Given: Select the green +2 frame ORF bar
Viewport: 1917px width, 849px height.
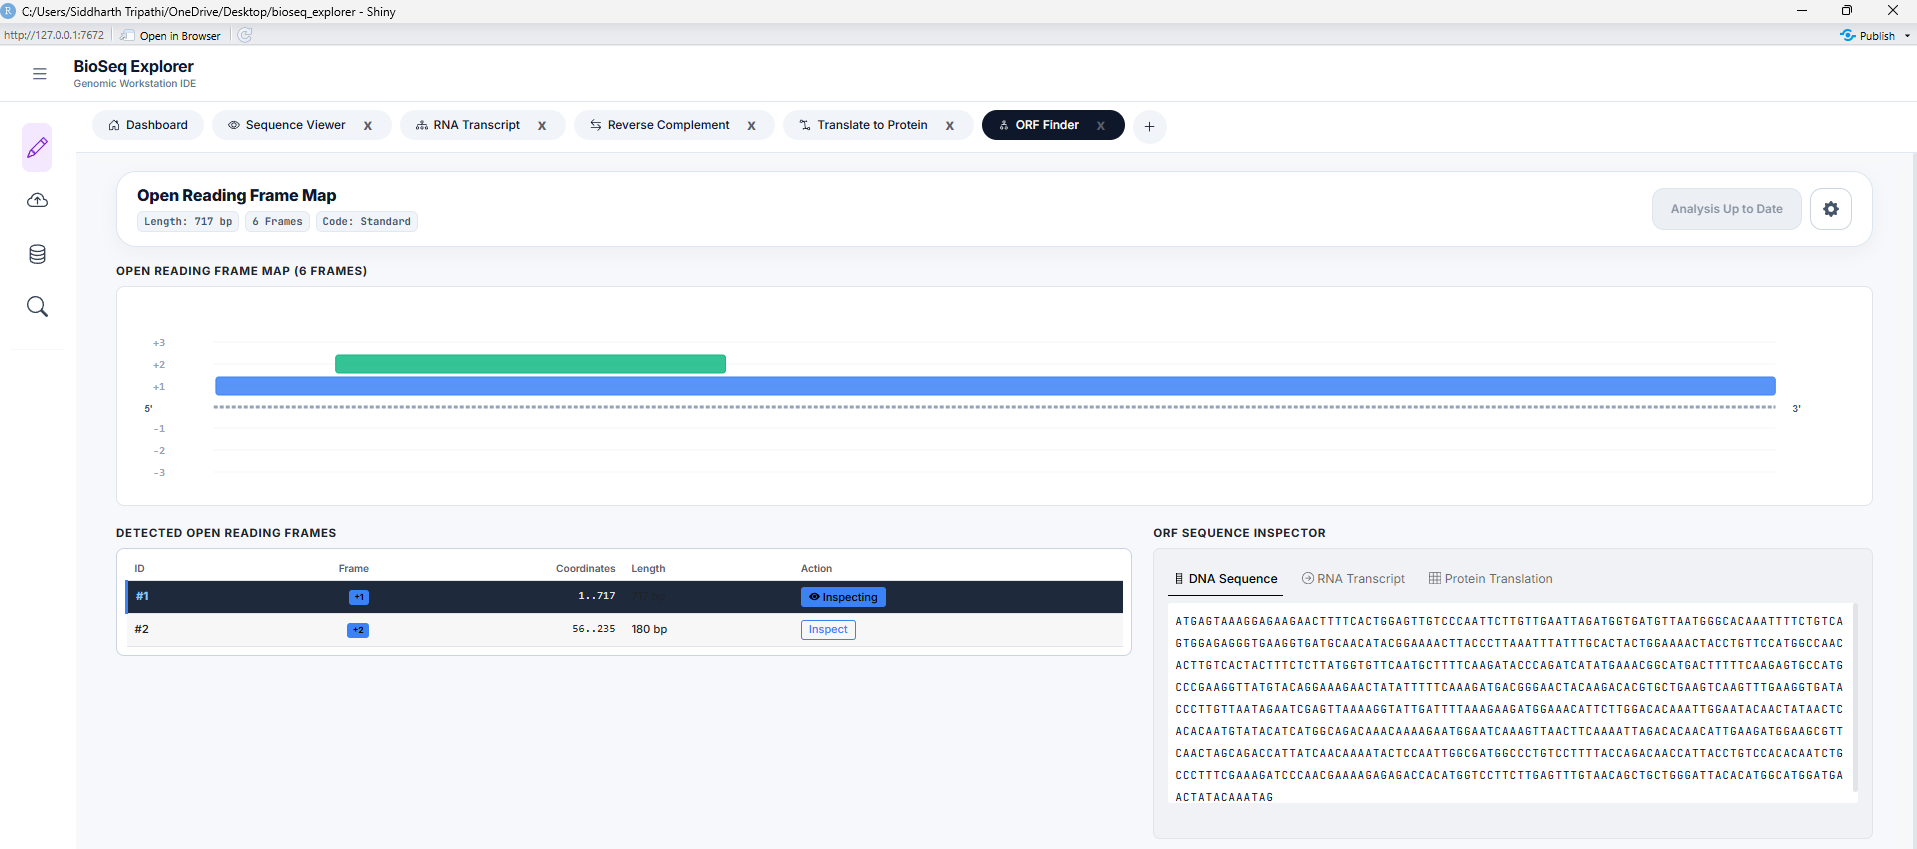Looking at the screenshot, I should point(530,364).
